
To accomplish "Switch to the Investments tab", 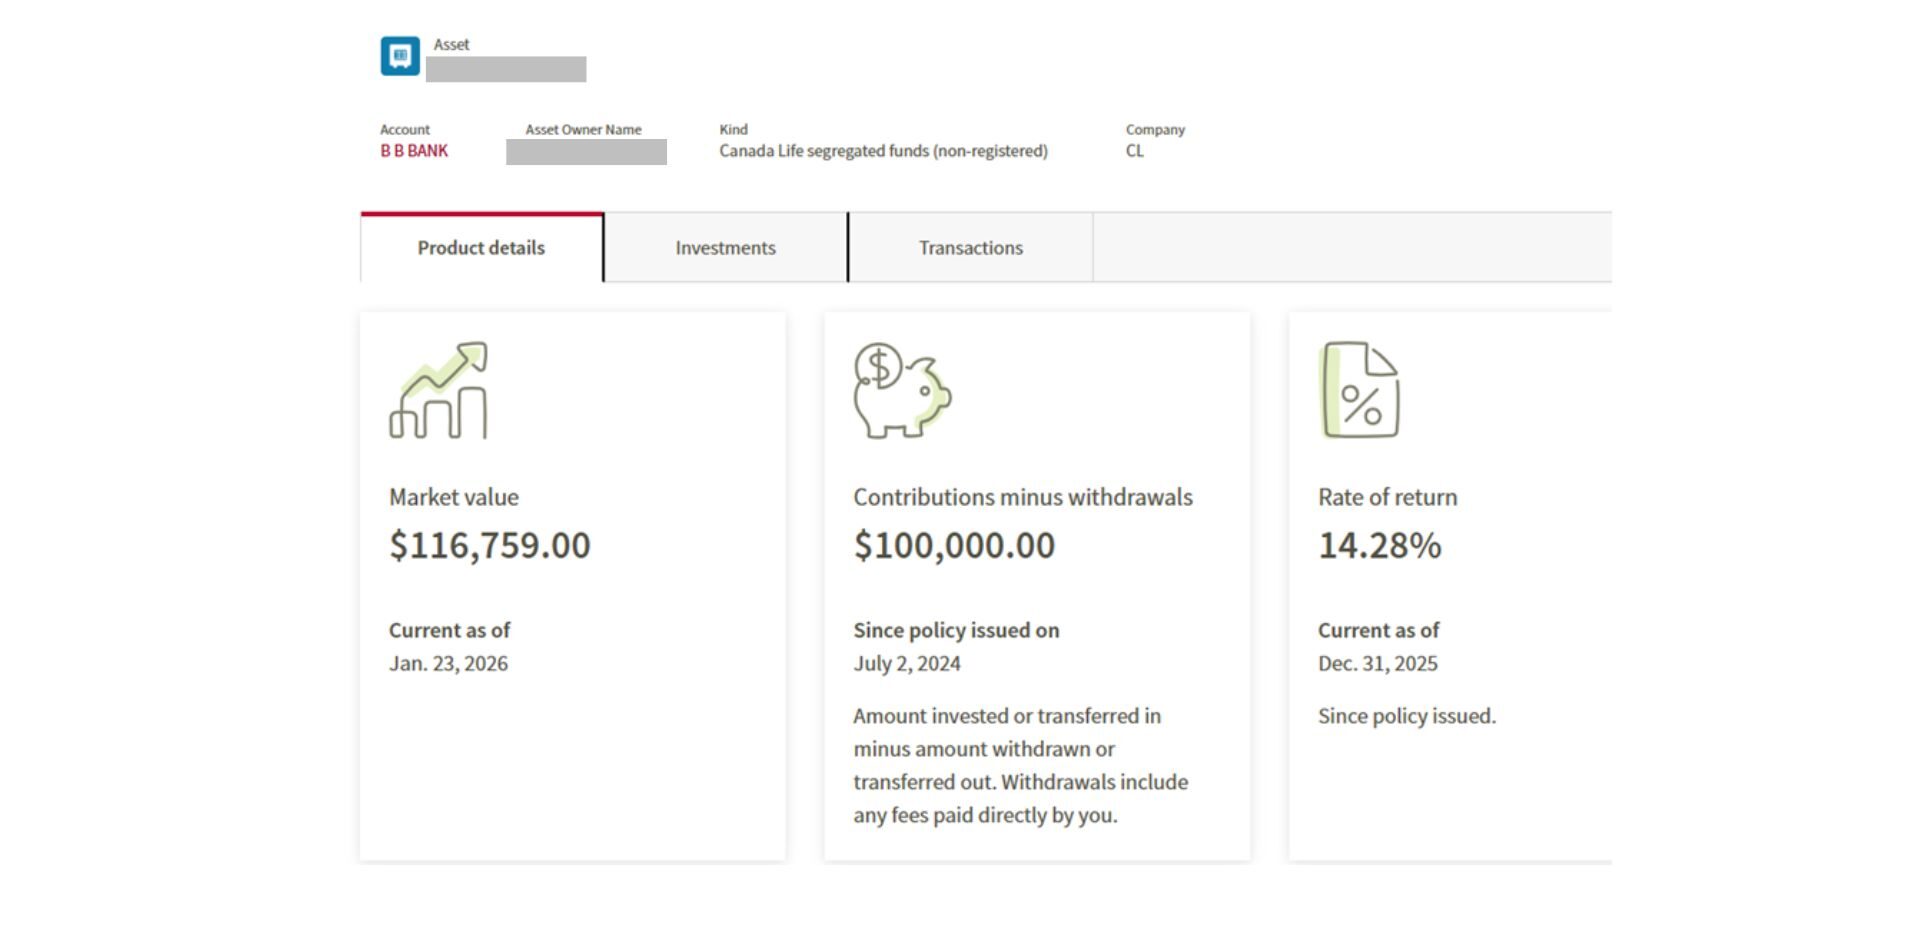I will [x=725, y=248].
